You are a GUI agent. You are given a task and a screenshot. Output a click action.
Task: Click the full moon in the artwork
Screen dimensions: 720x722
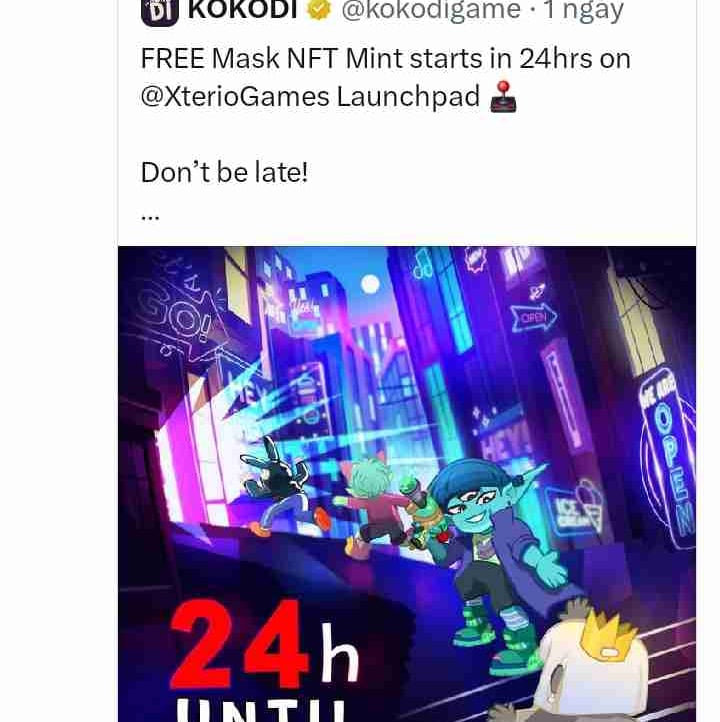tap(370, 284)
